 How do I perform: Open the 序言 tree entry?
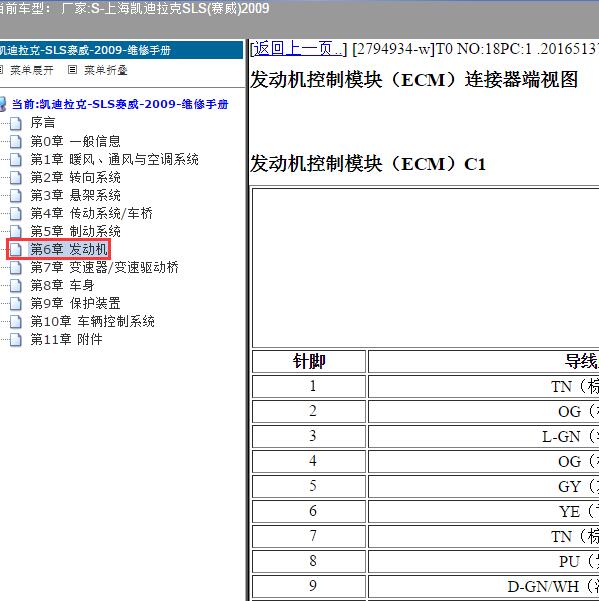[43, 123]
